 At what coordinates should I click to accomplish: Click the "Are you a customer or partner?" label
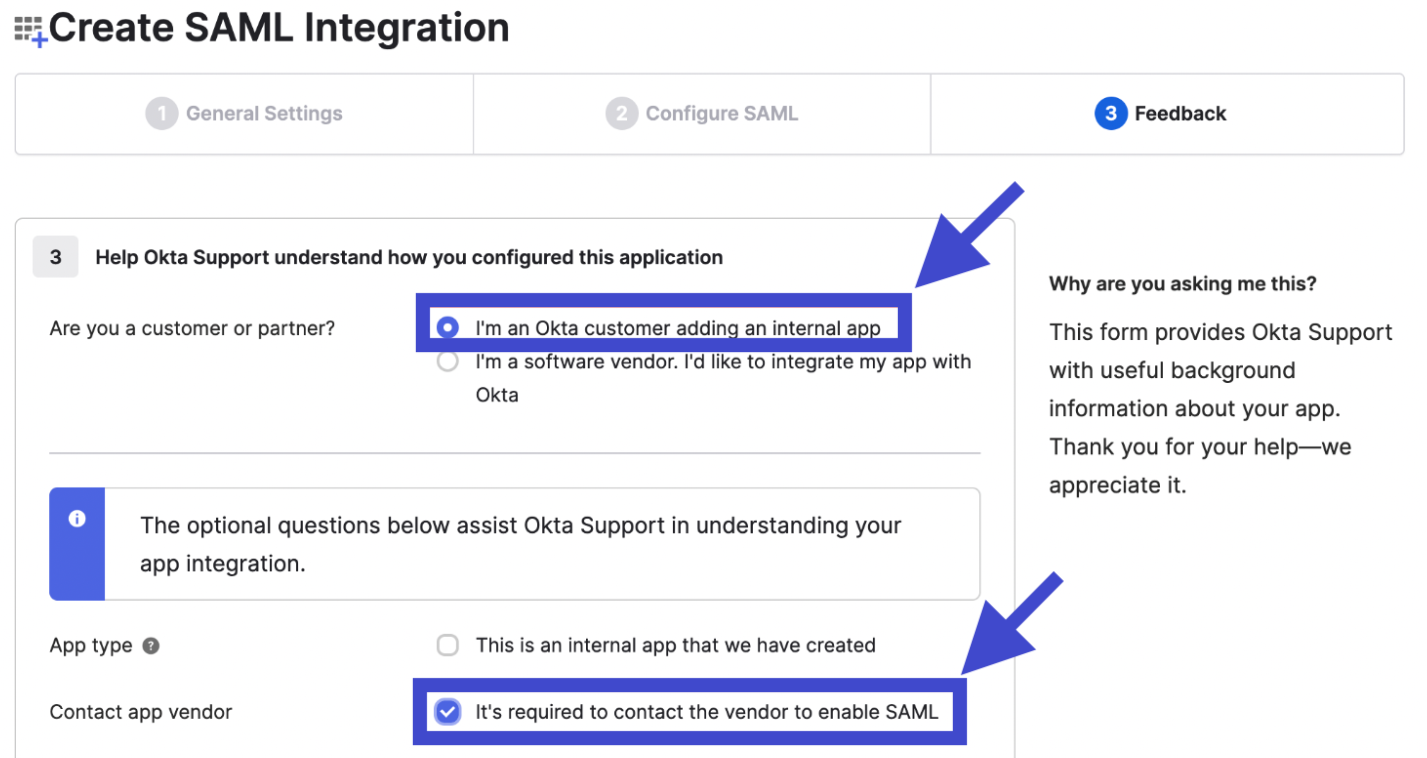pyautogui.click(x=192, y=328)
